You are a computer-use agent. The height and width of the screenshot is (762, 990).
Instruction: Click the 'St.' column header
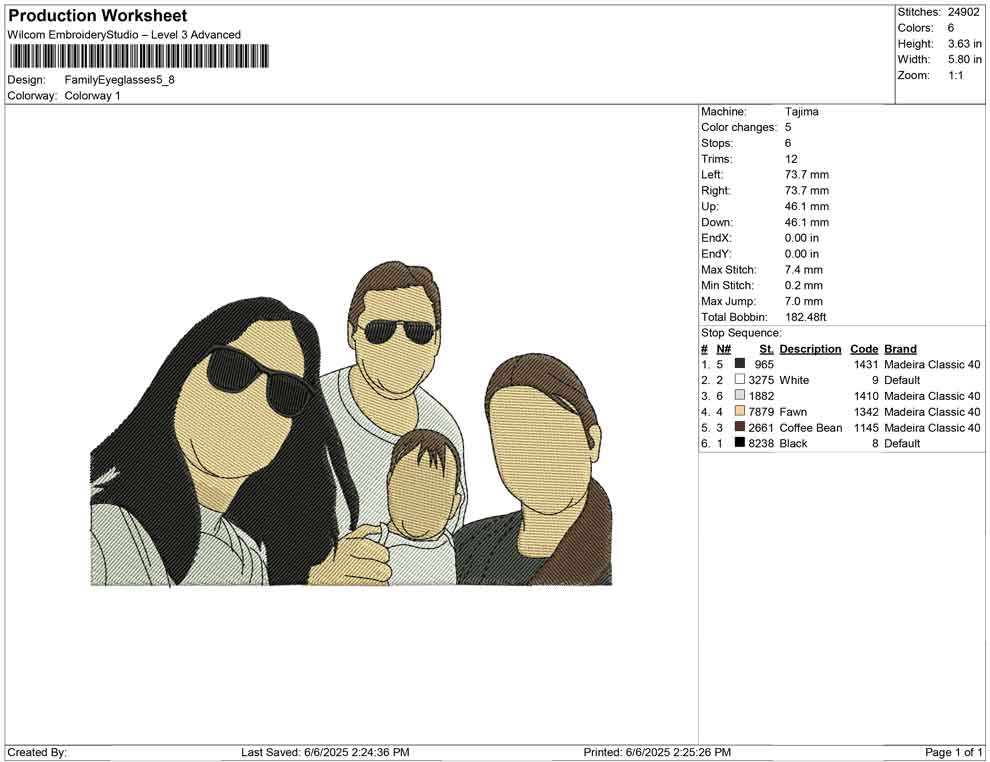coord(766,349)
